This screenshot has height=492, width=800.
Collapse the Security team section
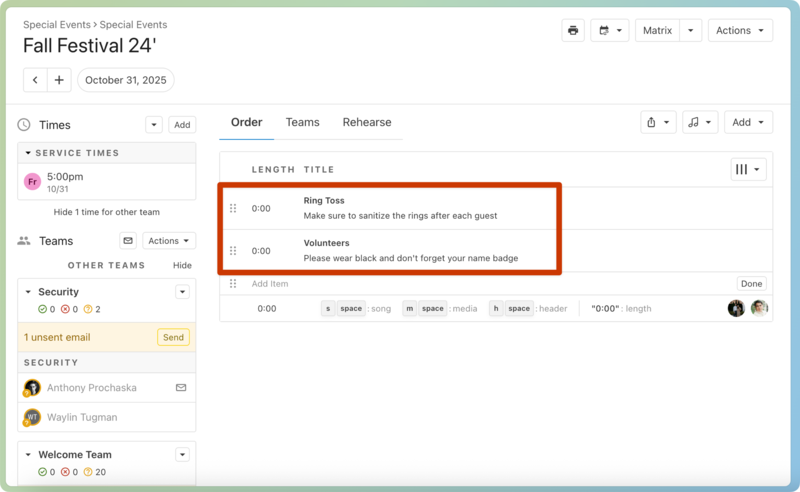(x=27, y=292)
